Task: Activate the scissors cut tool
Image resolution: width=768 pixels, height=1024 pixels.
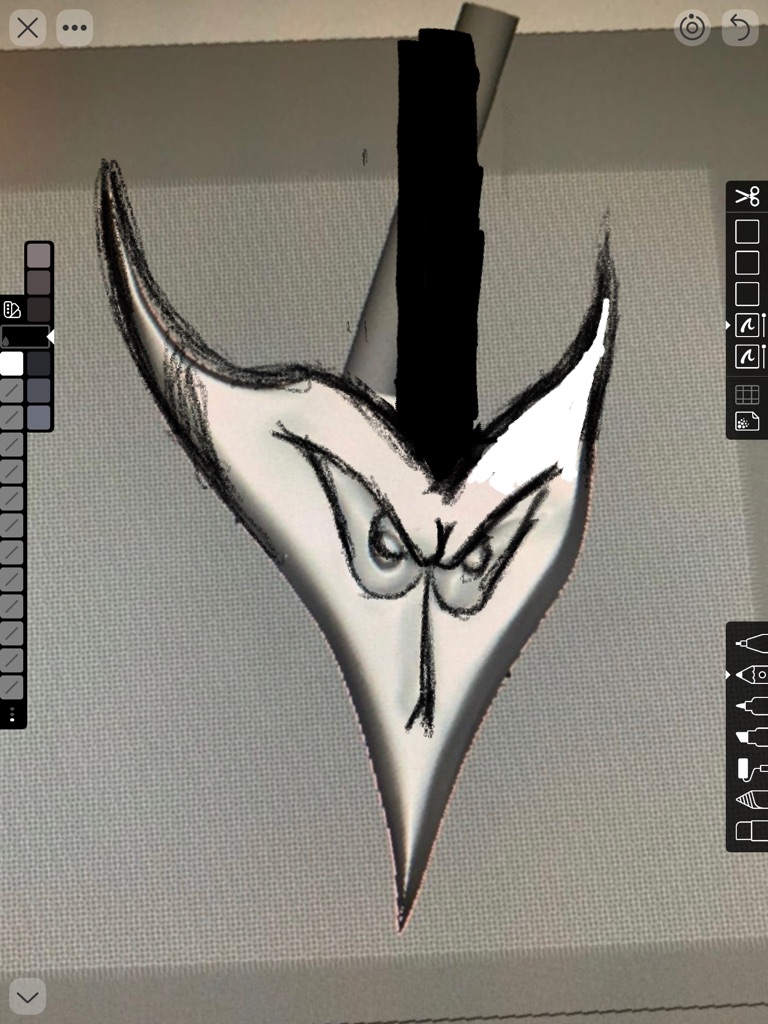Action: (747, 197)
